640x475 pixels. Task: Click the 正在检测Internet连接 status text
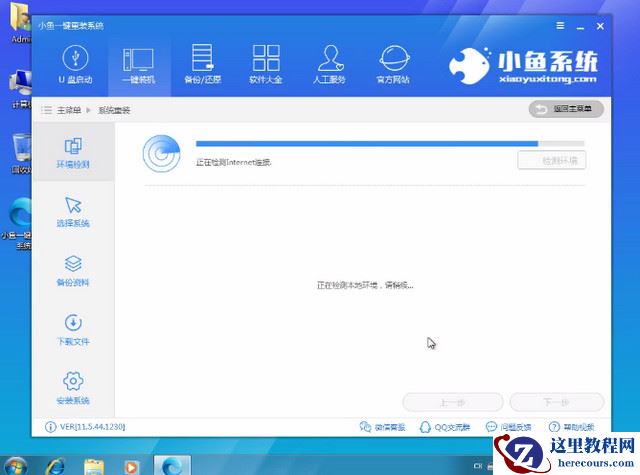233,162
